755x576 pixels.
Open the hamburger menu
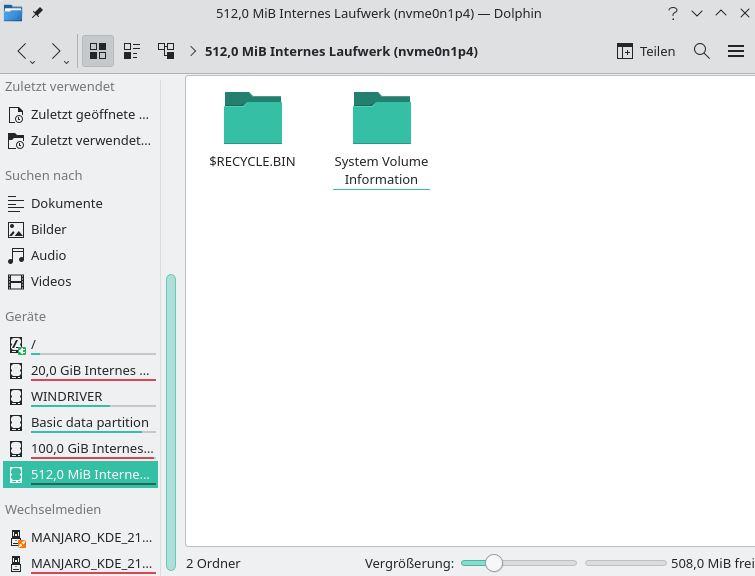tap(736, 51)
